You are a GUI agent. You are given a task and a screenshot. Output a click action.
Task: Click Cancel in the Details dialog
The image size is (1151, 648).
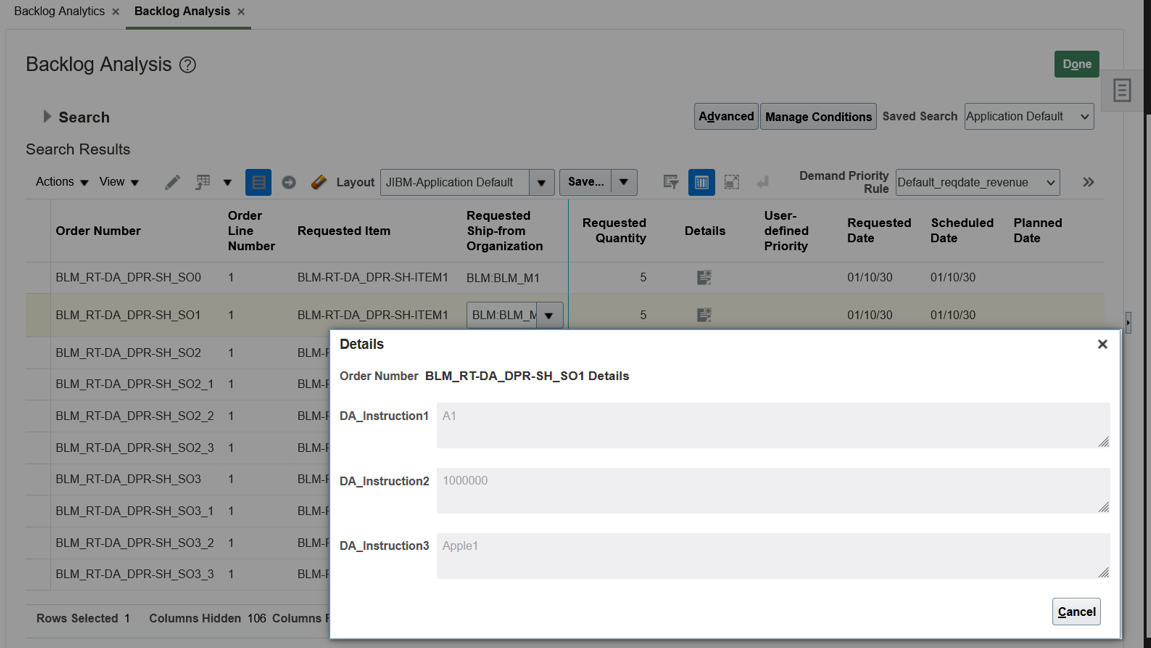pyautogui.click(x=1076, y=611)
